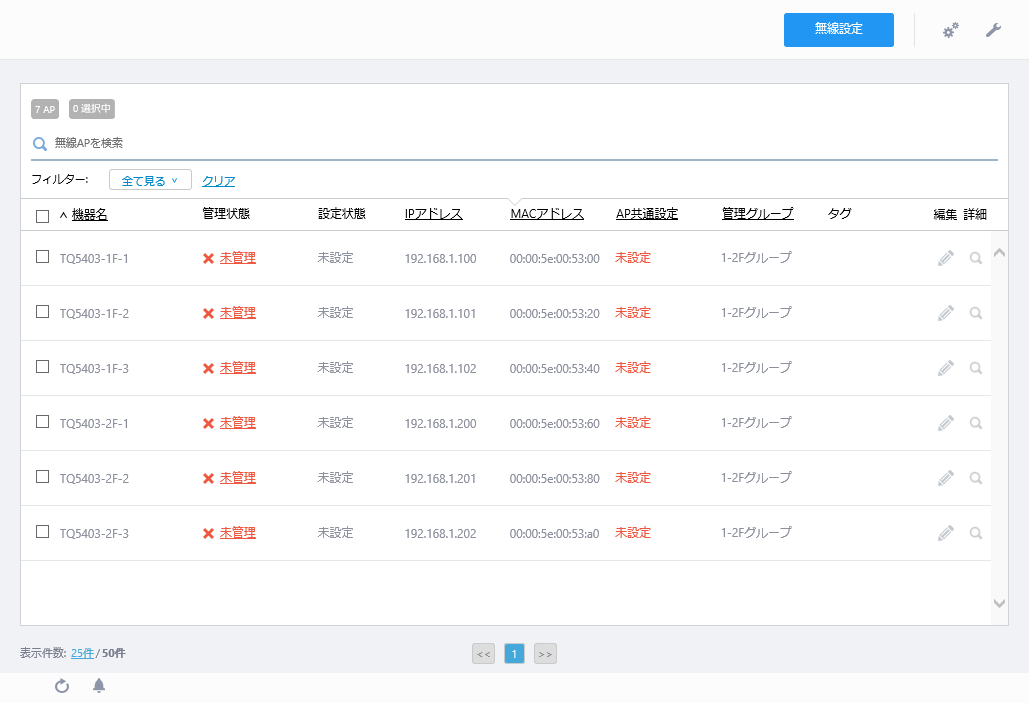Screen dimensions: 1029x703
Task: Open the gears settings icon
Action: 950,30
